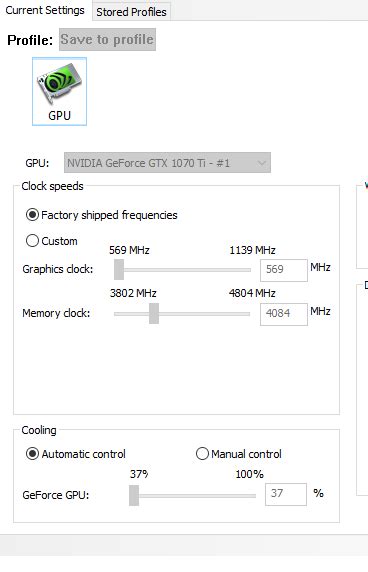Click the Memory clock track near 4804 MHz
368x572 pixels.
245,314
